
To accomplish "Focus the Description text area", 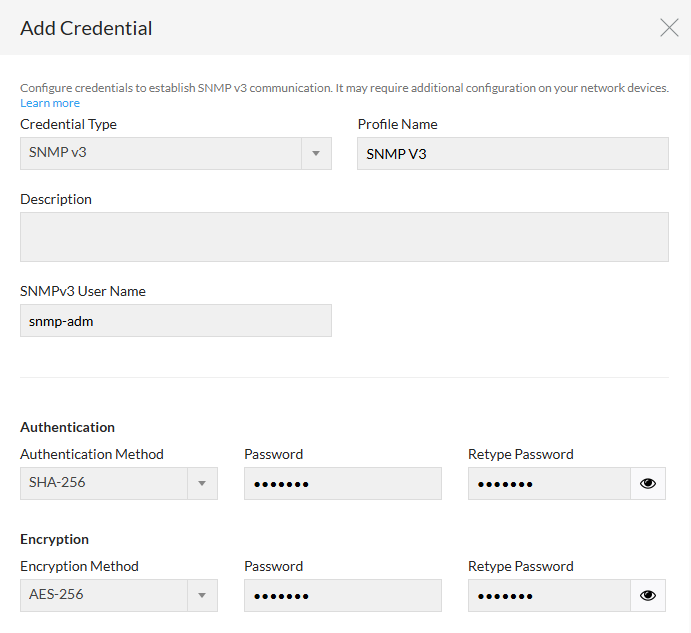I will point(344,237).
